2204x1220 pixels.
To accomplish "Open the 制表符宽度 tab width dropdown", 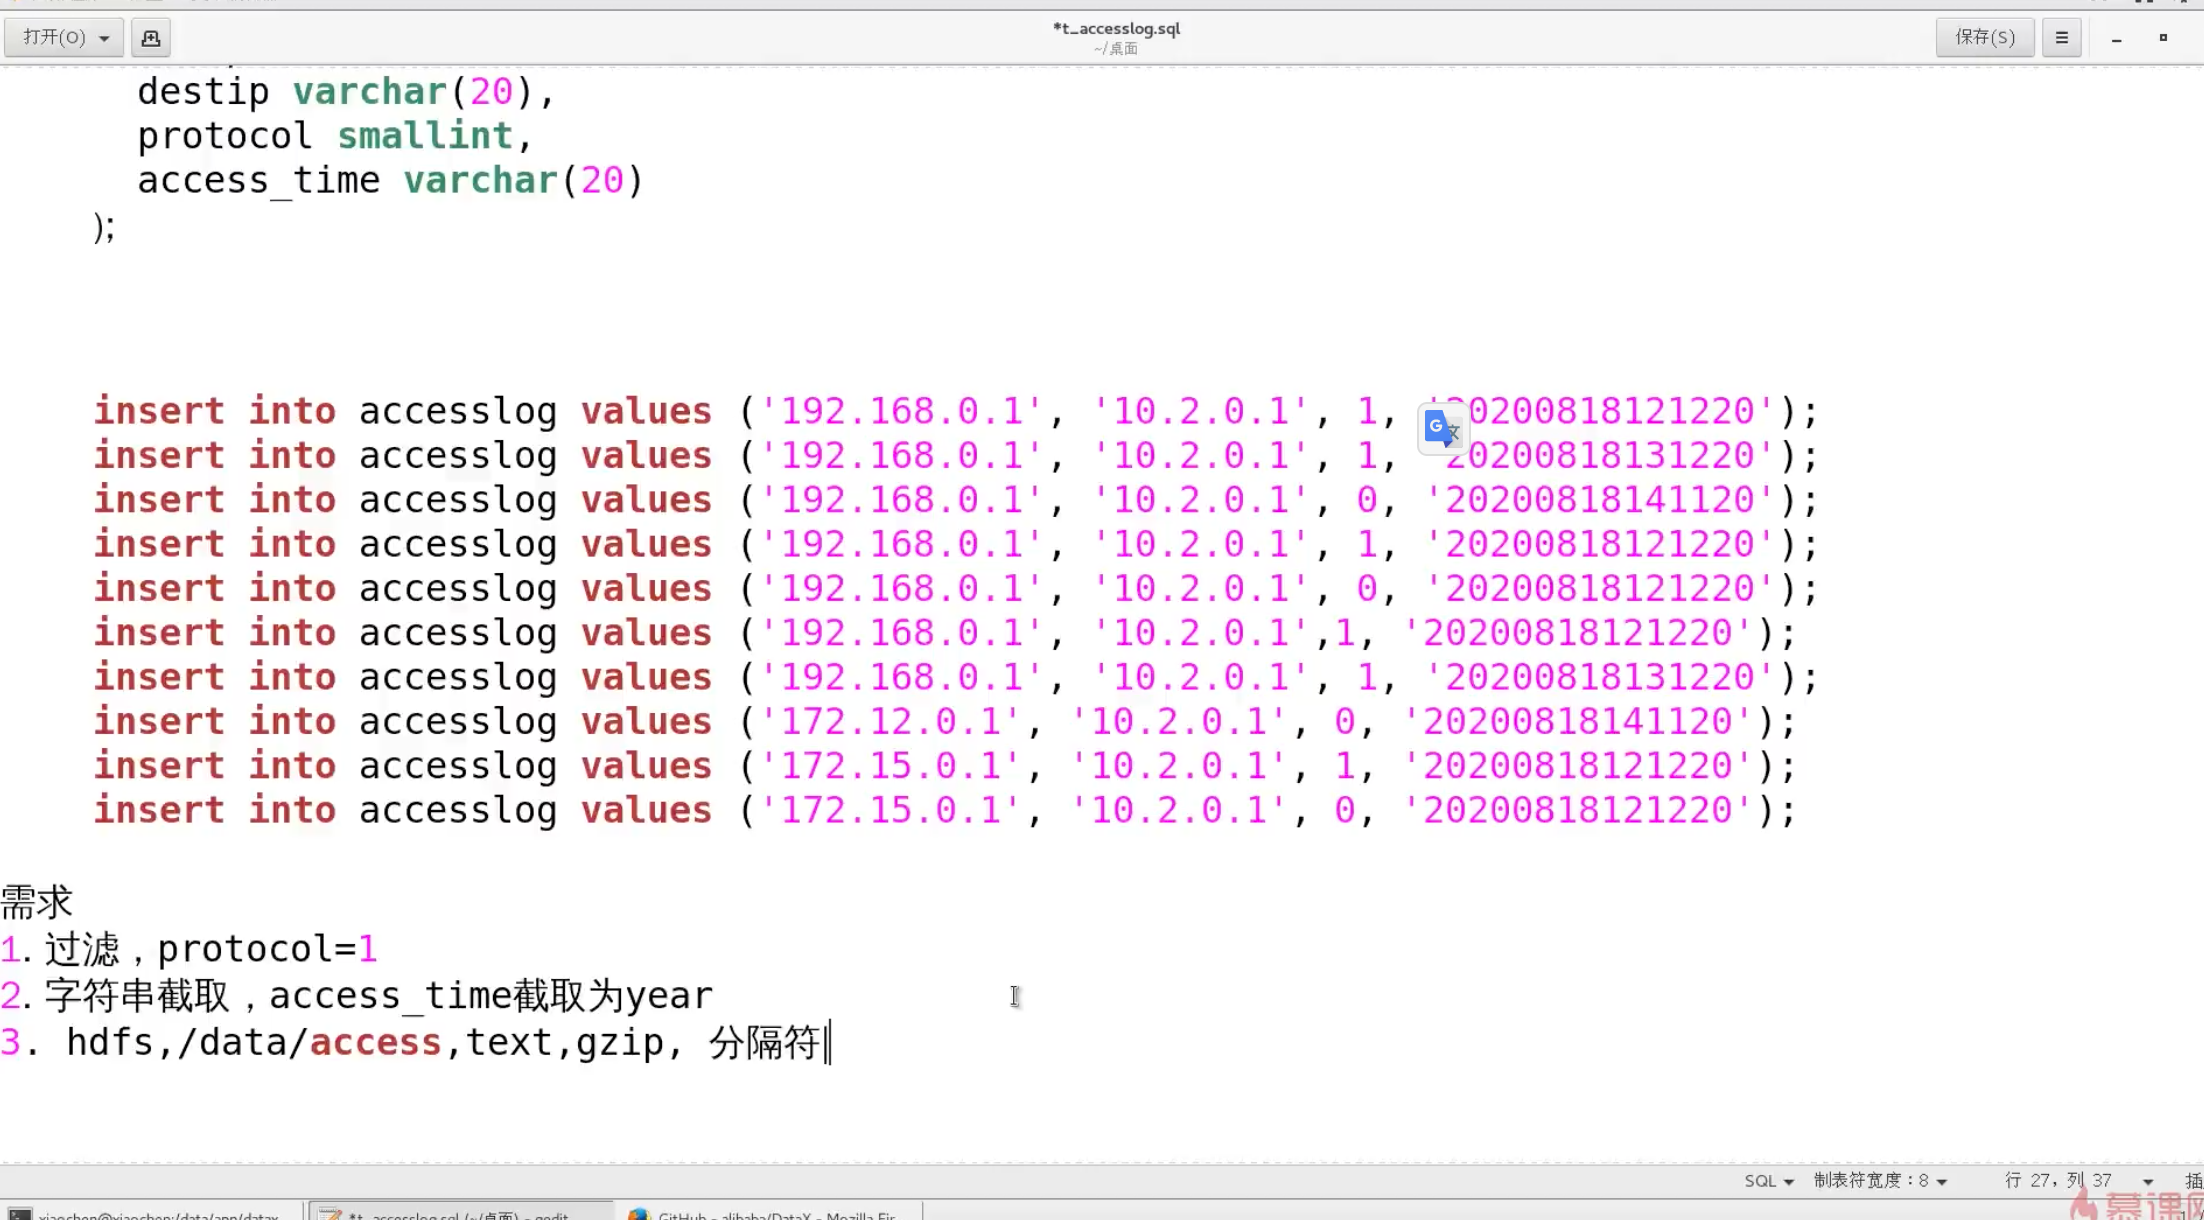I will (1880, 1181).
